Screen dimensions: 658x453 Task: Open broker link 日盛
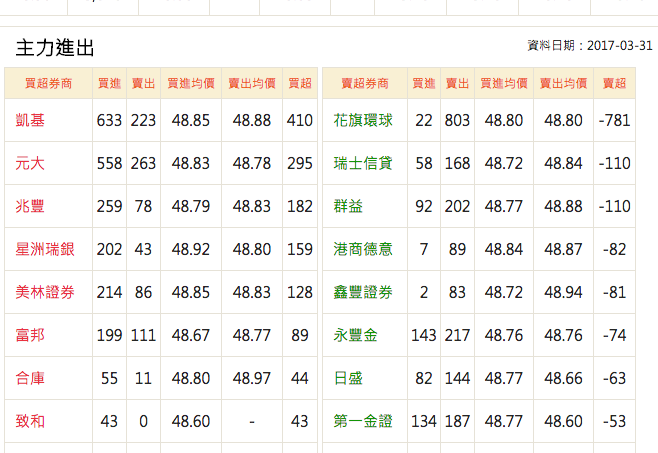348,378
